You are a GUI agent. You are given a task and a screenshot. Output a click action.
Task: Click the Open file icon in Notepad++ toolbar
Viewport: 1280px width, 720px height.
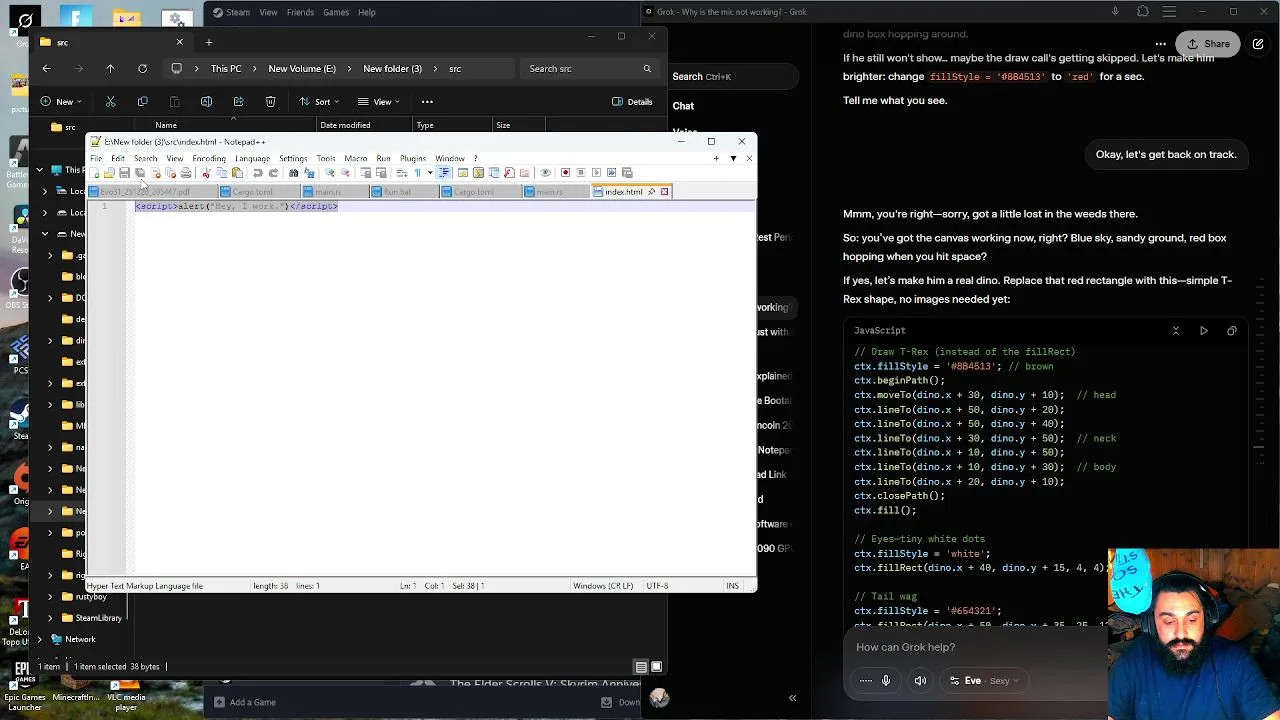pyautogui.click(x=109, y=173)
